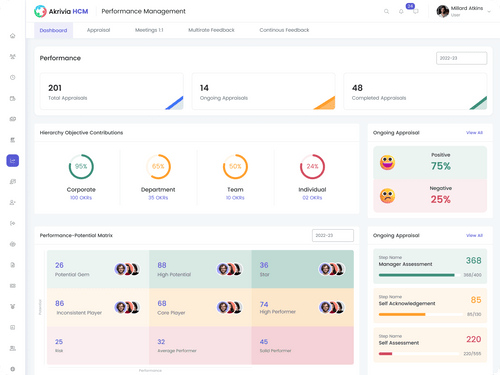The width and height of the screenshot is (500, 375).
Task: Go to Home via sidebar house icon
Action: [13, 36]
